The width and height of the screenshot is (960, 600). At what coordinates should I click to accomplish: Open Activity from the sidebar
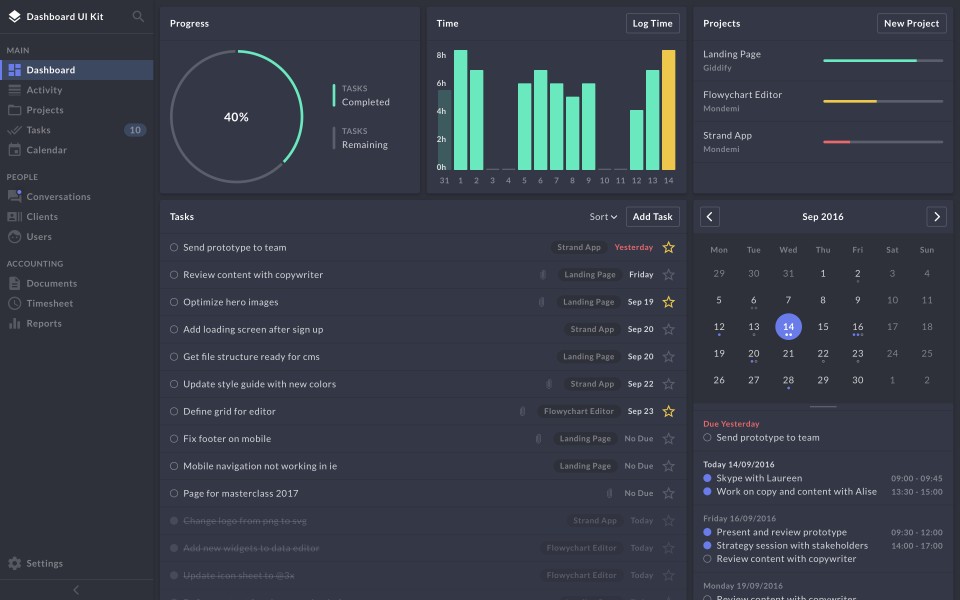(77, 90)
